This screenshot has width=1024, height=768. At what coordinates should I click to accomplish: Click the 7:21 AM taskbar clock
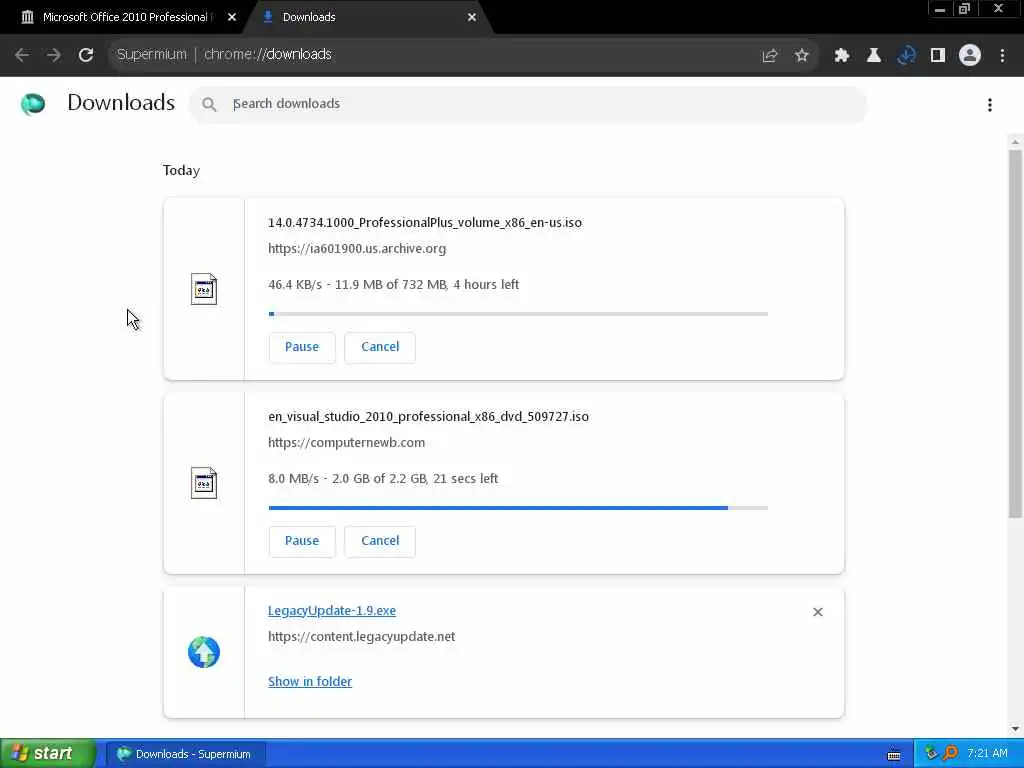987,754
